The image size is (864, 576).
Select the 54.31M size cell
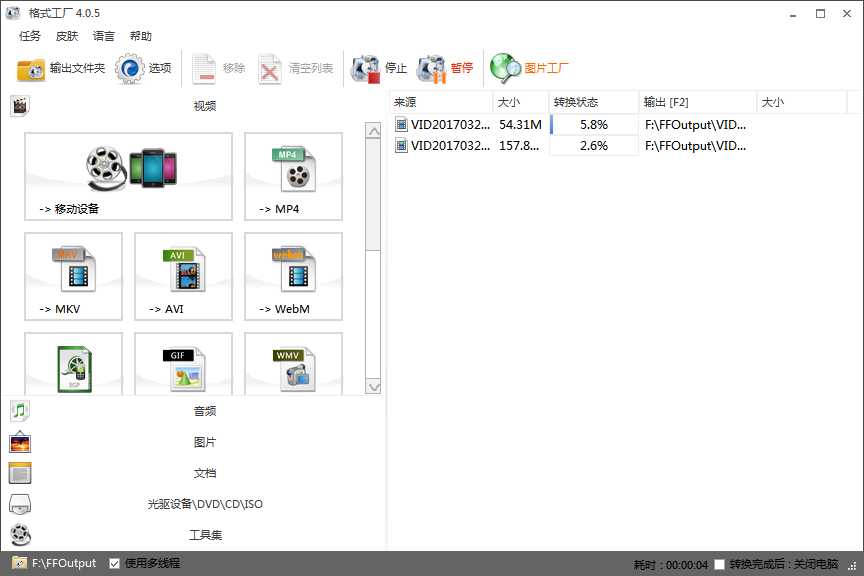(520, 125)
